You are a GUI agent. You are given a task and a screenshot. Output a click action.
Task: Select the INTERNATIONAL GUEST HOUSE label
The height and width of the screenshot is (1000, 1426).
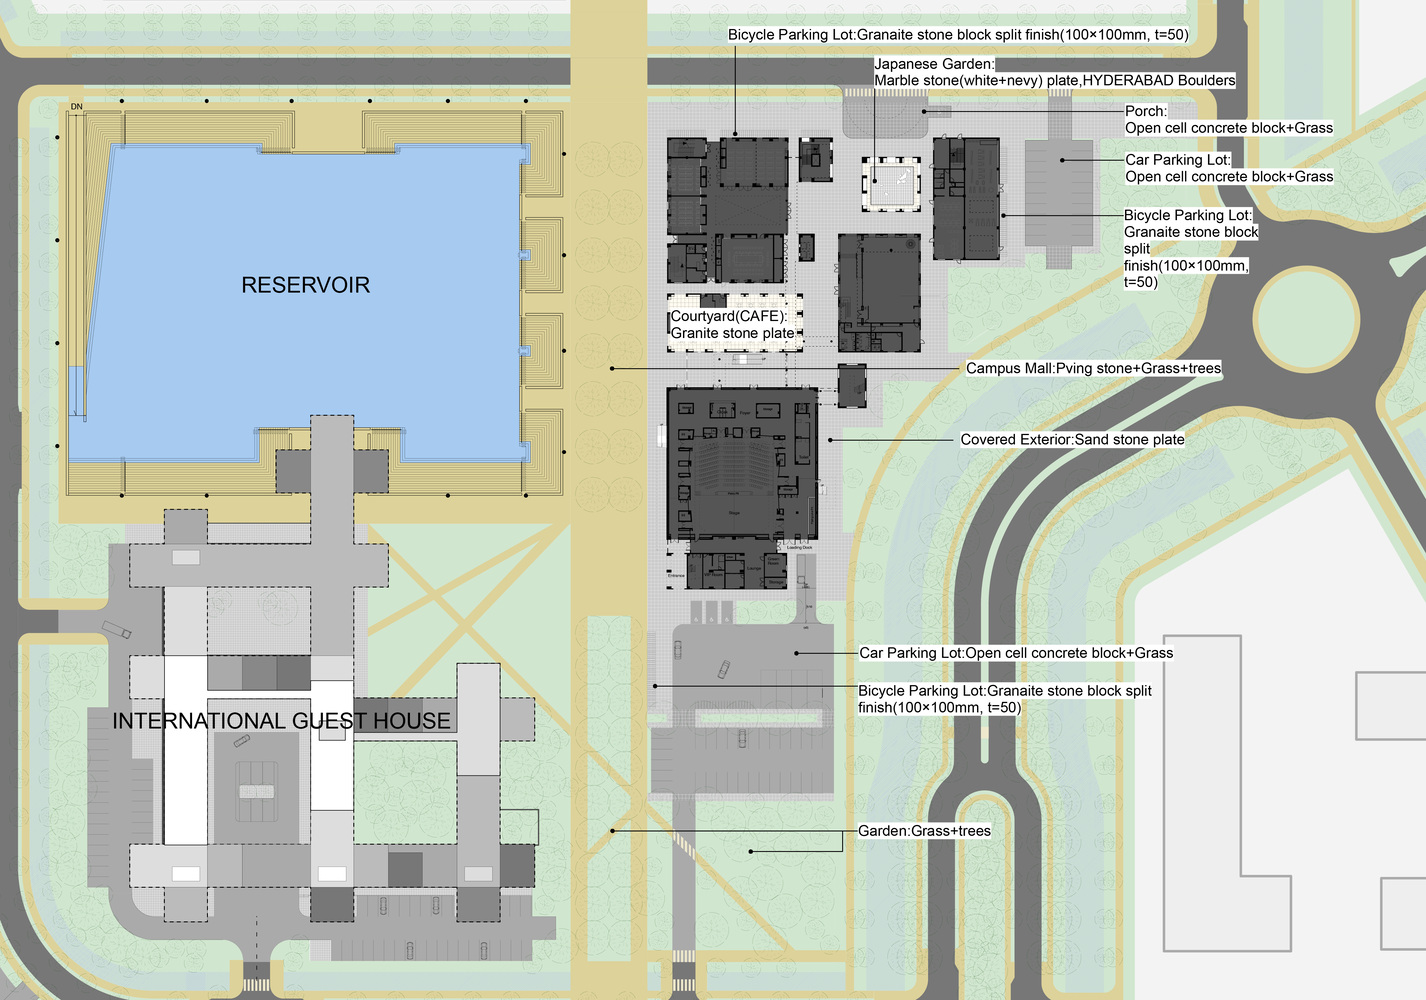(x=281, y=721)
